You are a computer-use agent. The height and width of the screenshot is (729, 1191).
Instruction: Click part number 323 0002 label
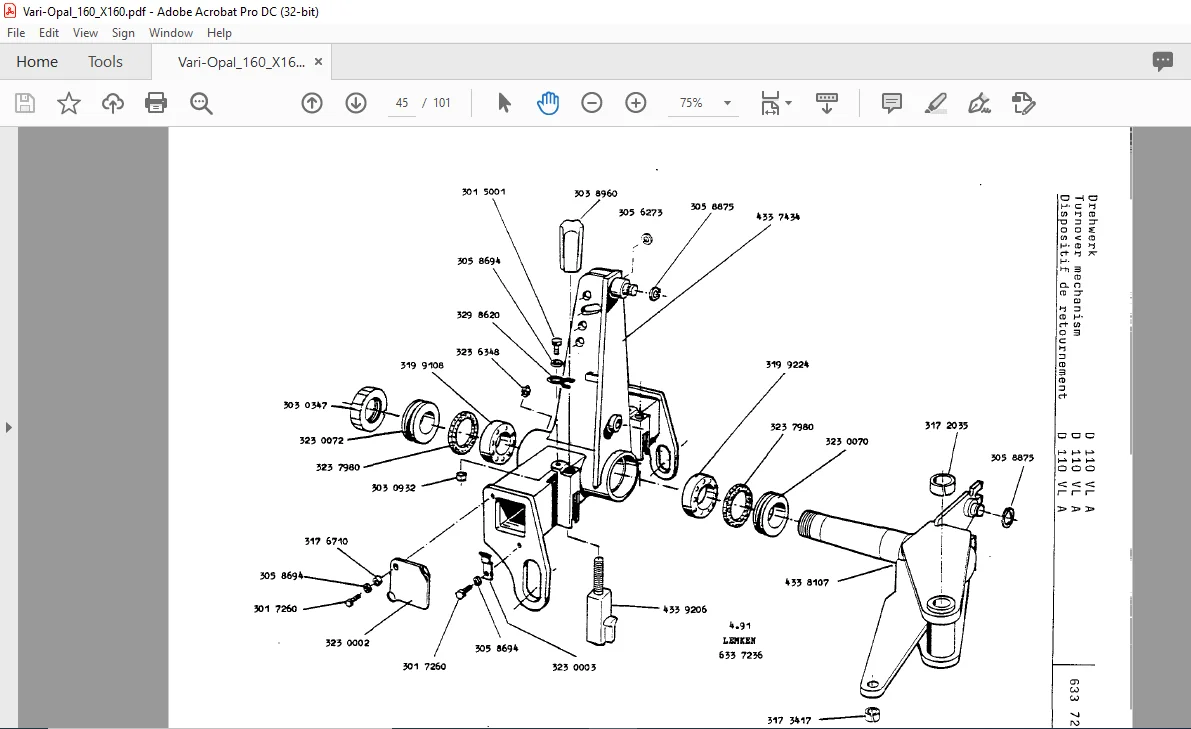pos(347,642)
